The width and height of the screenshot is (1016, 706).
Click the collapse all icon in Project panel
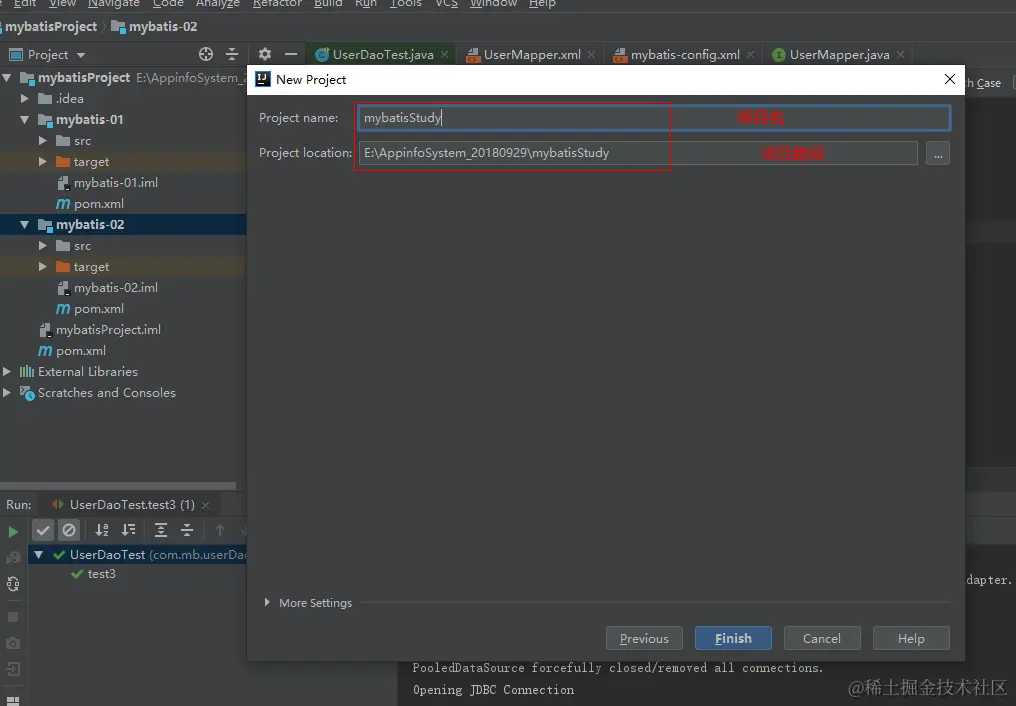coord(232,54)
